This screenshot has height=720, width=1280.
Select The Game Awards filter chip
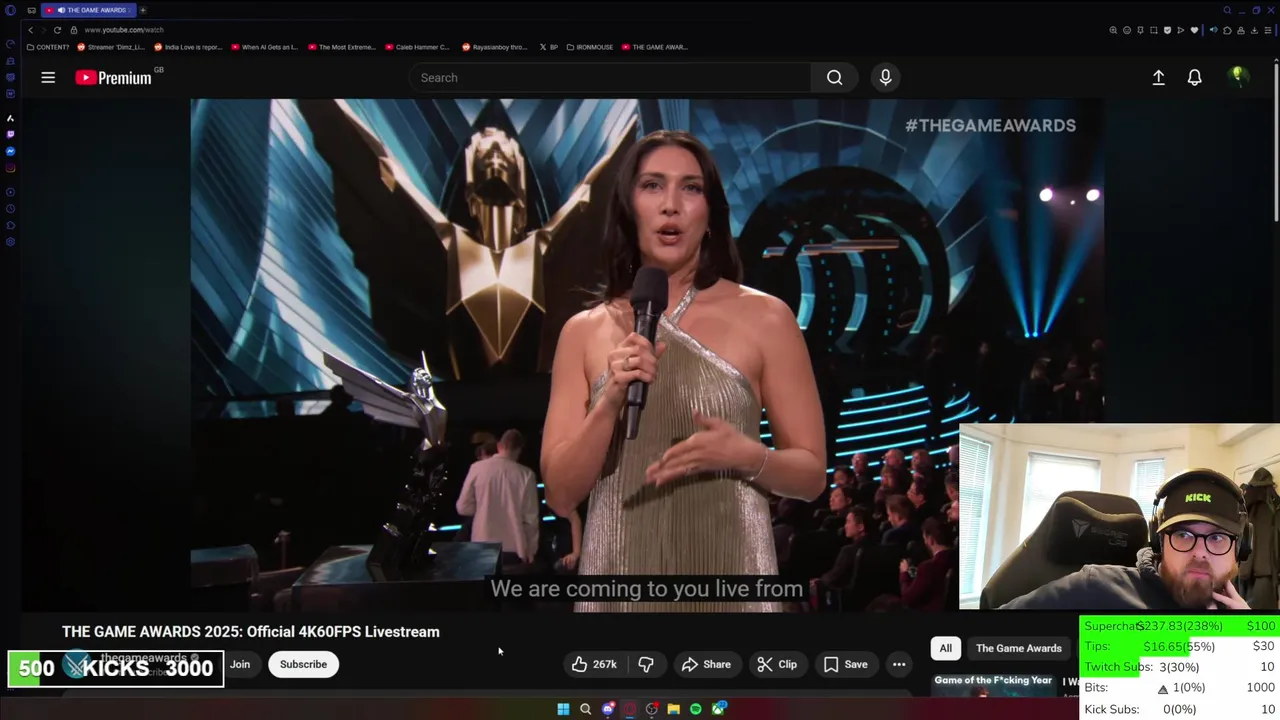pos(1018,648)
